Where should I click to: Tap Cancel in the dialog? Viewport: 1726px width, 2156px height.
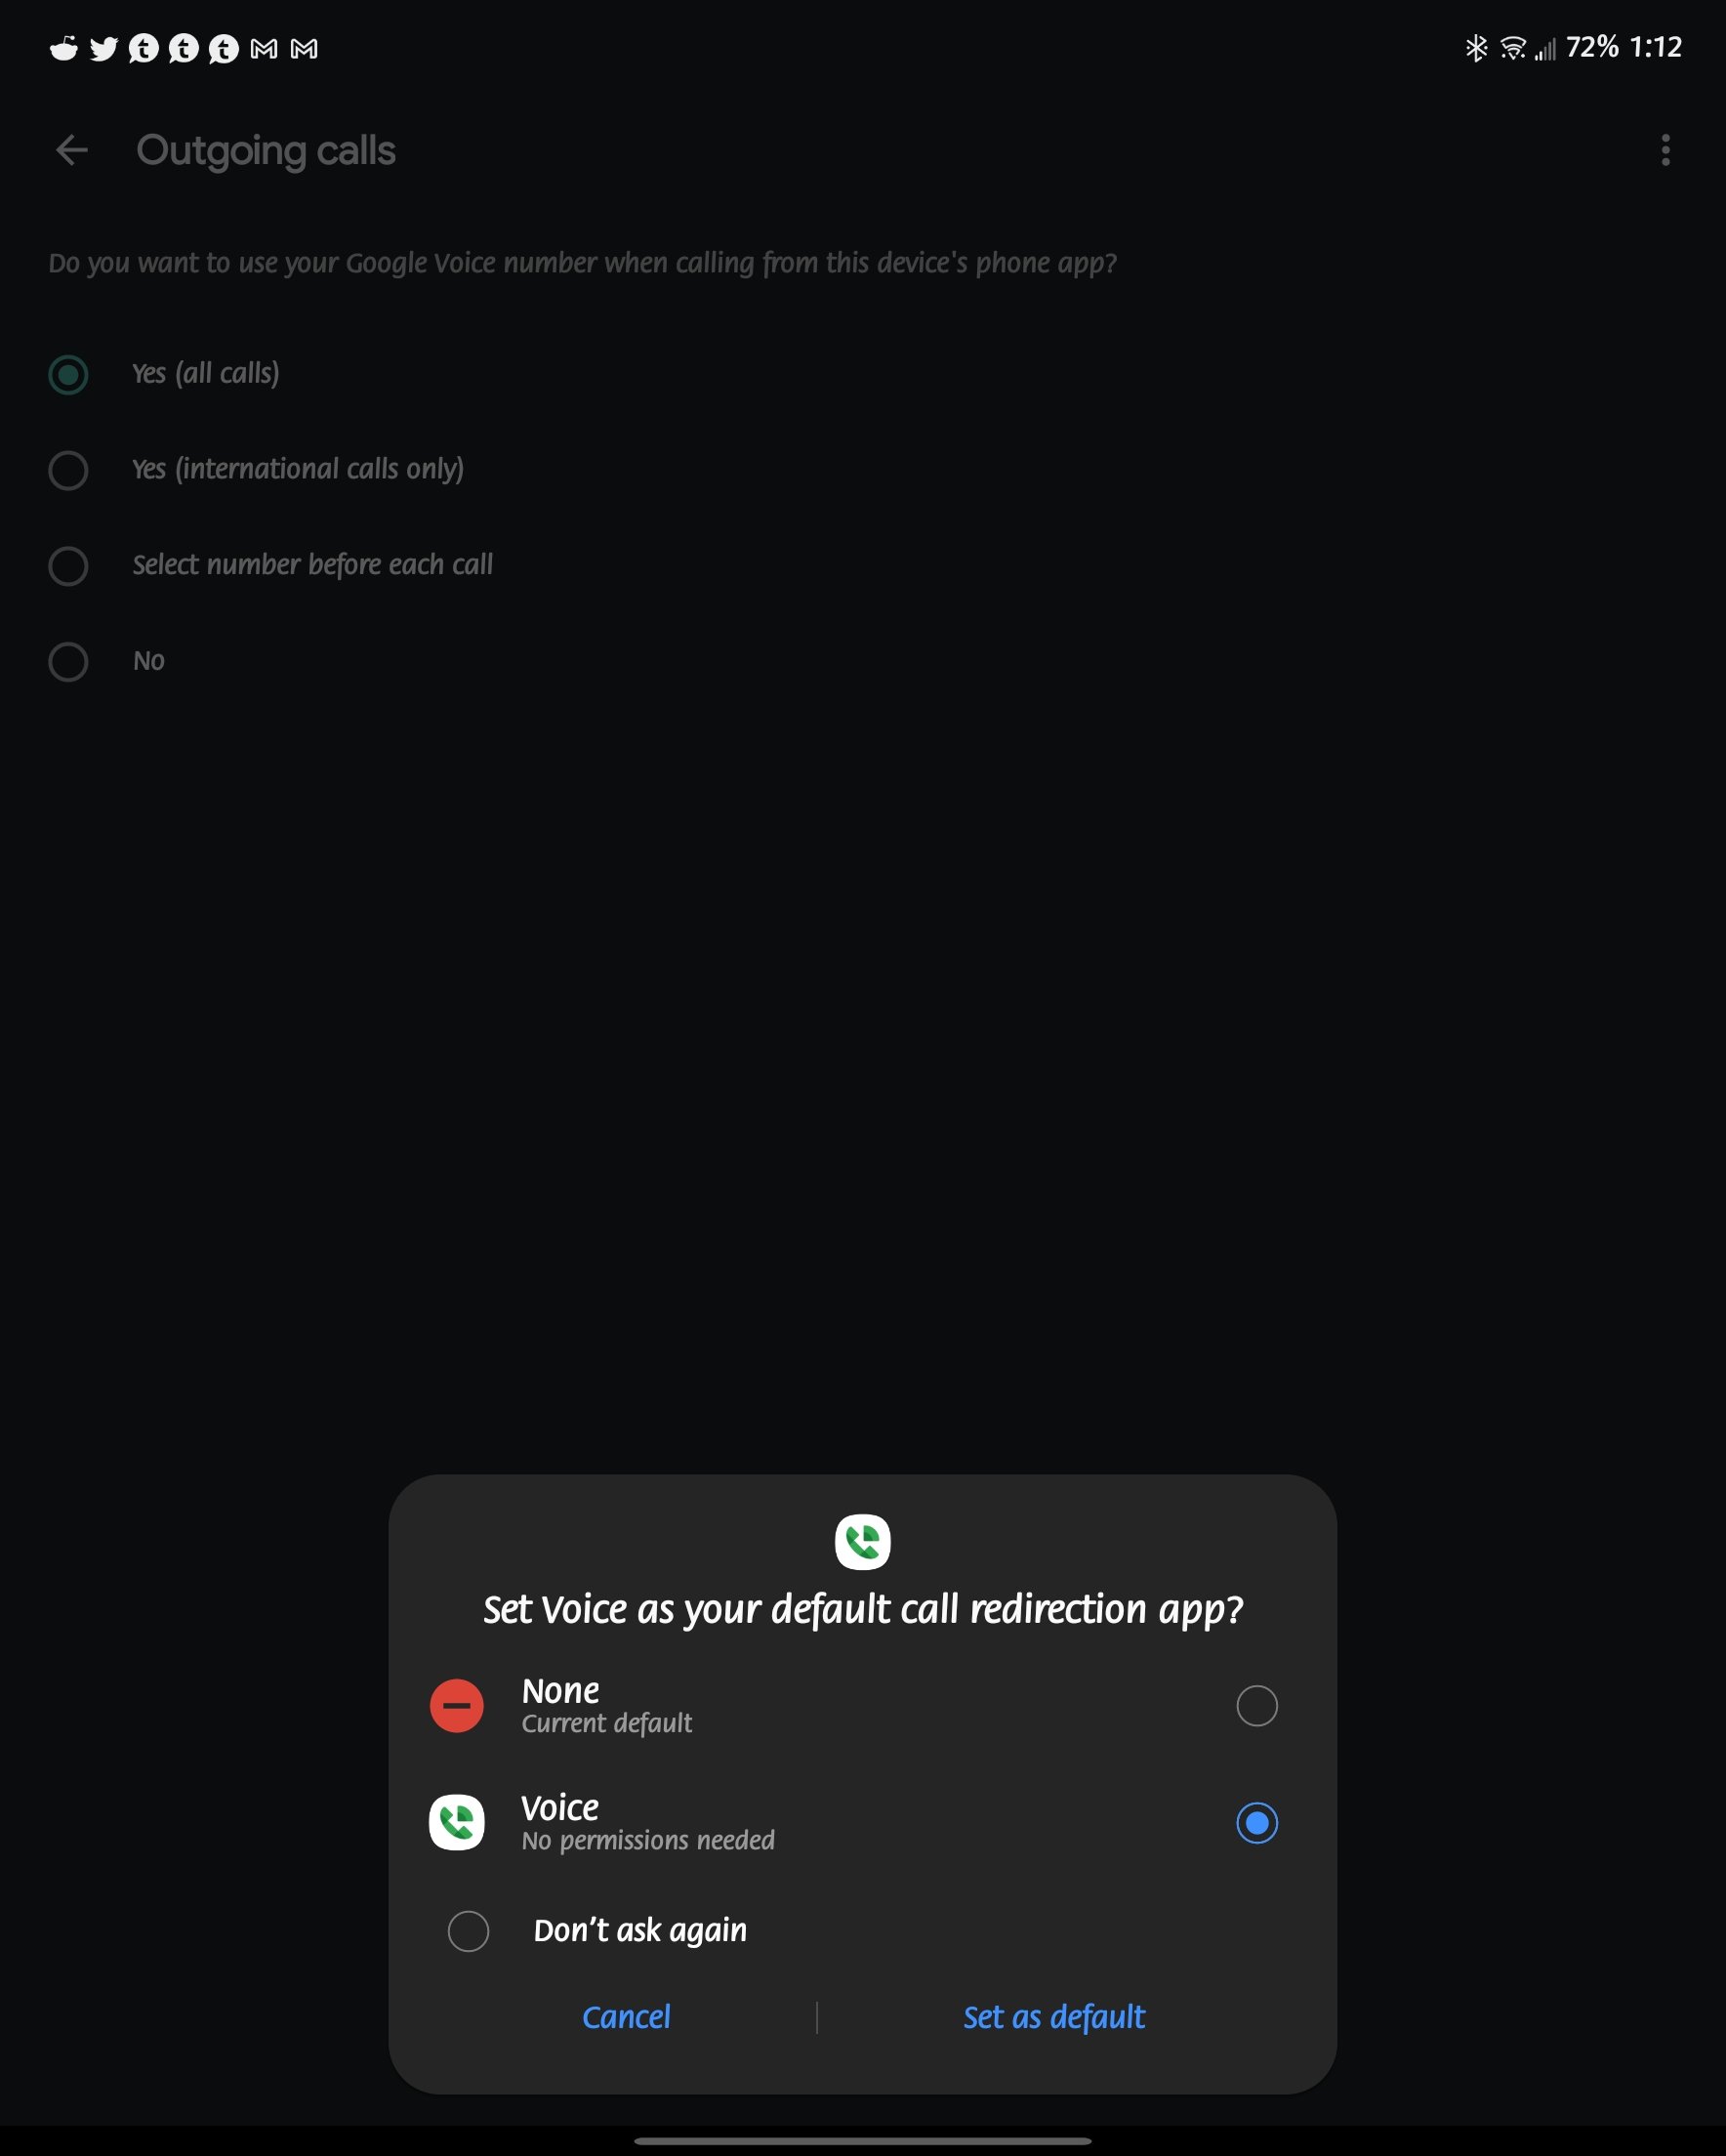pos(626,2017)
